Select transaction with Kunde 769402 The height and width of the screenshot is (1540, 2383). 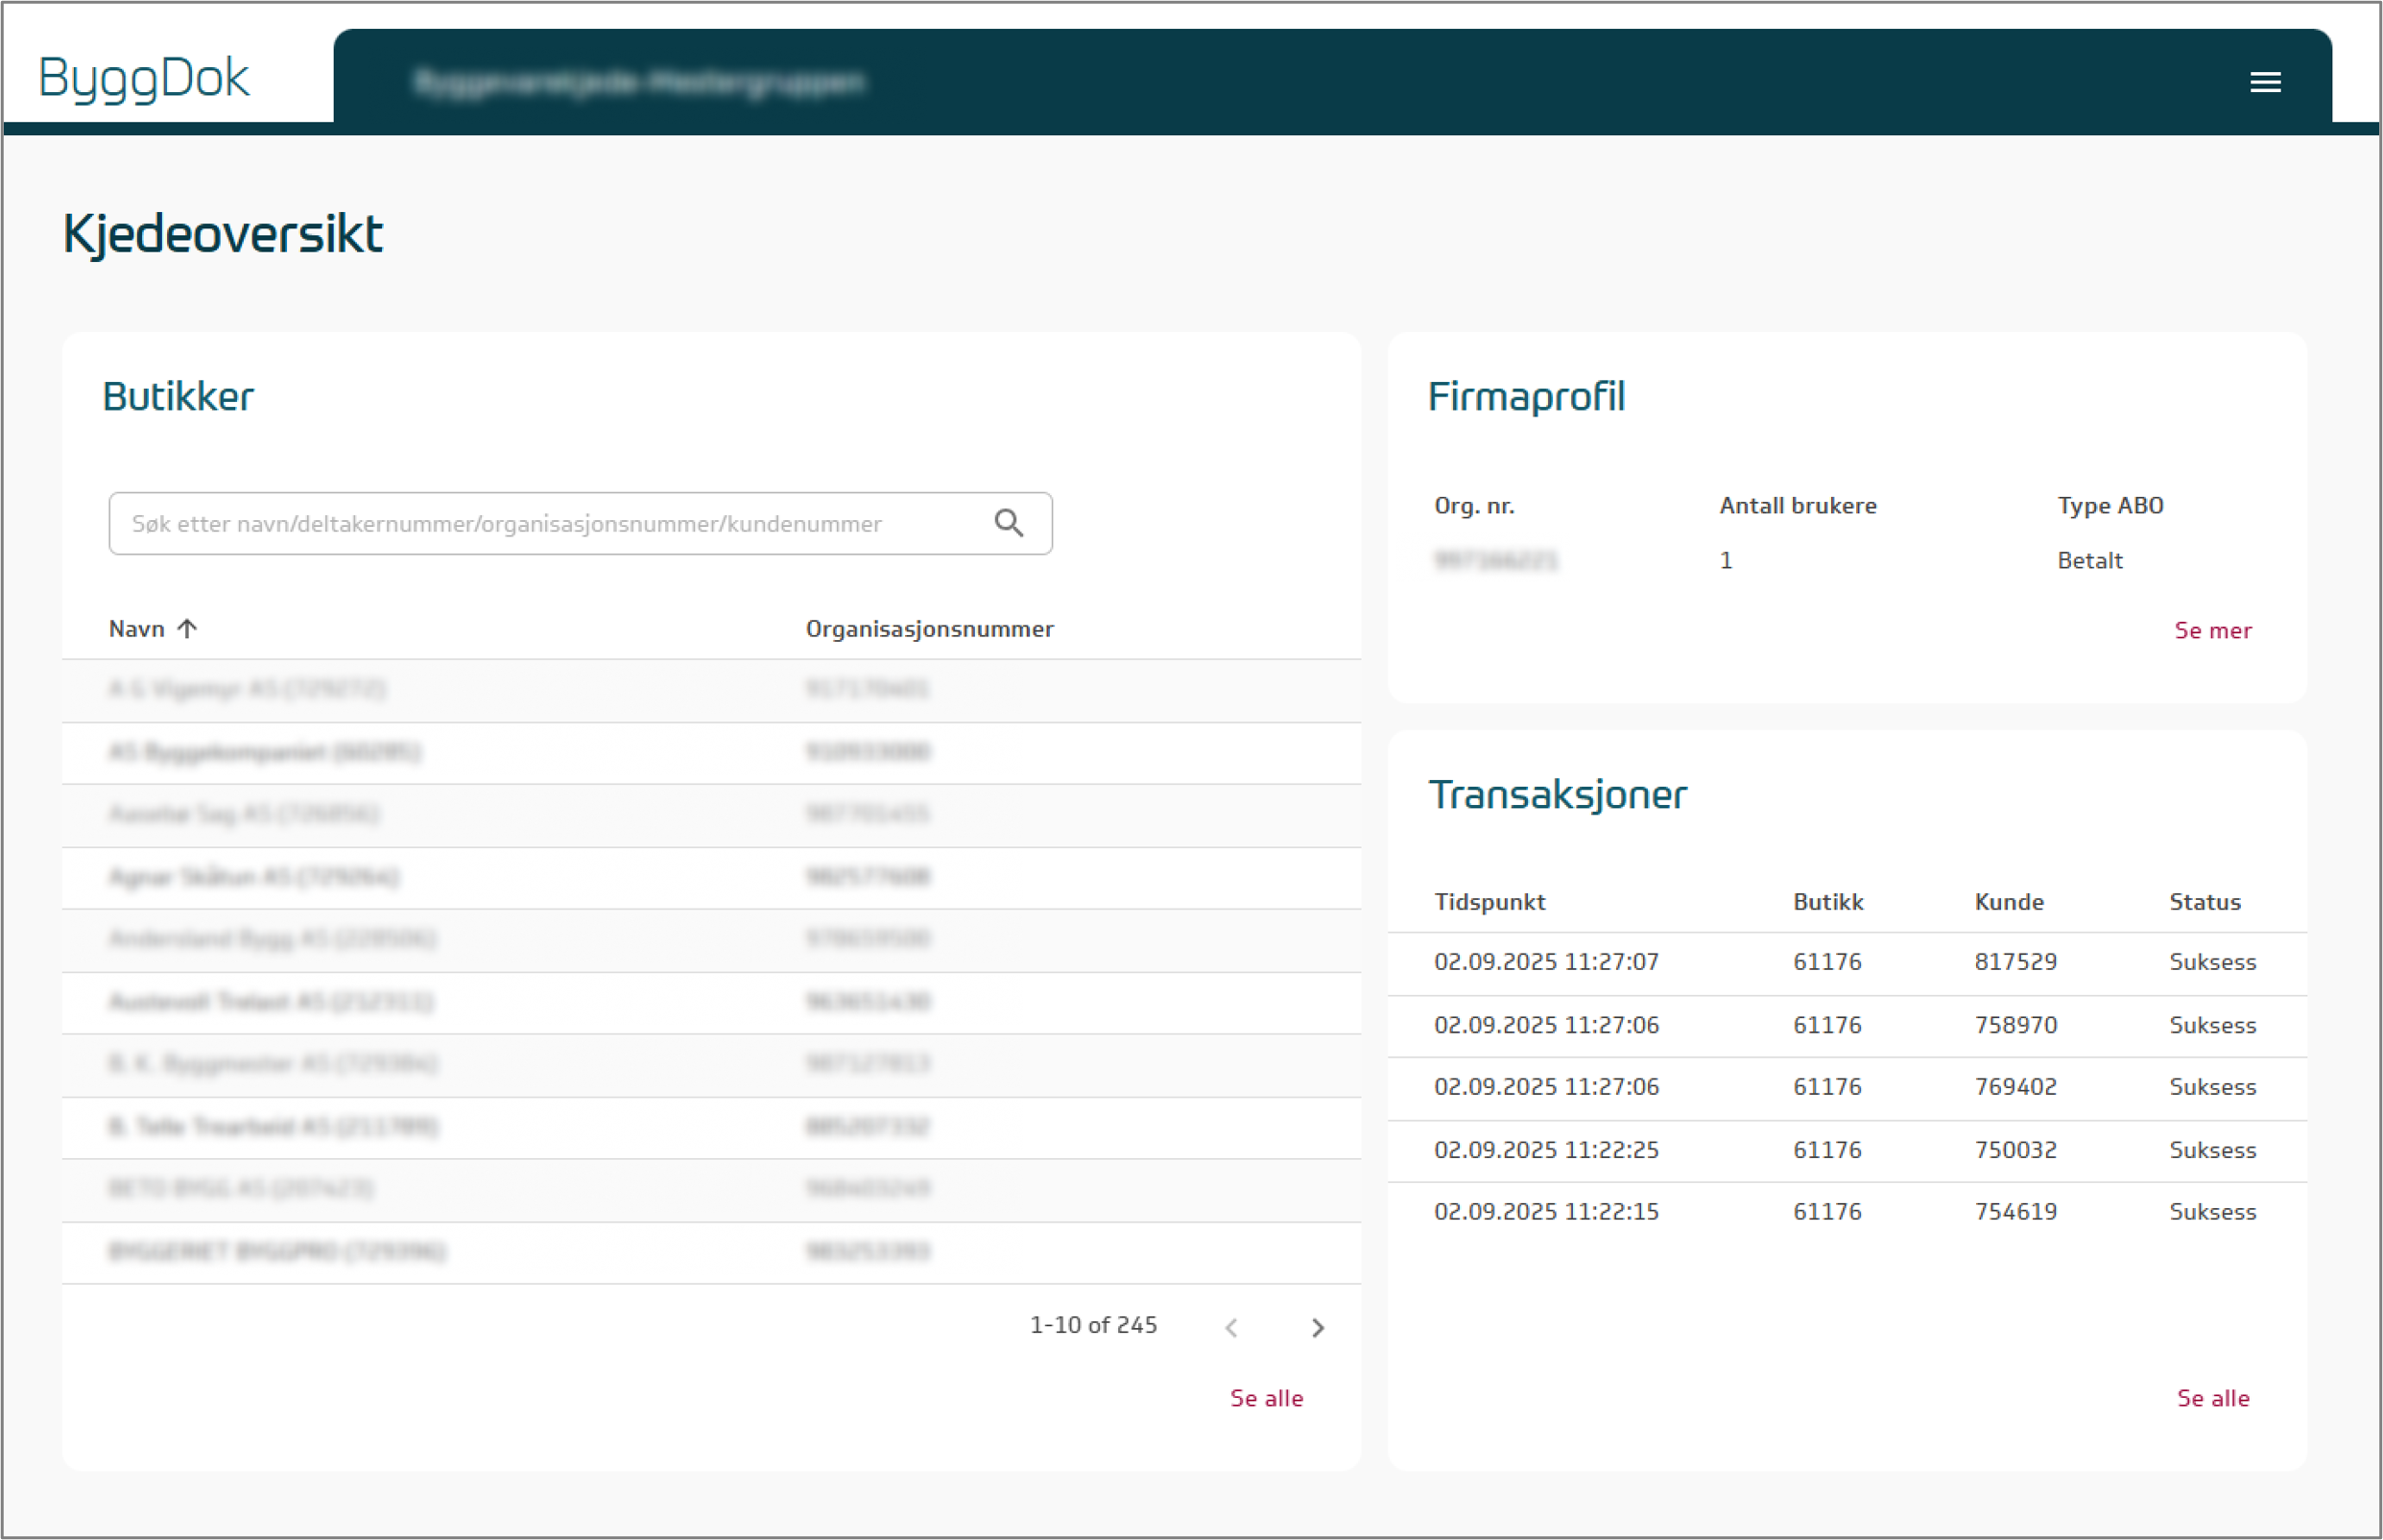(x=2015, y=1087)
